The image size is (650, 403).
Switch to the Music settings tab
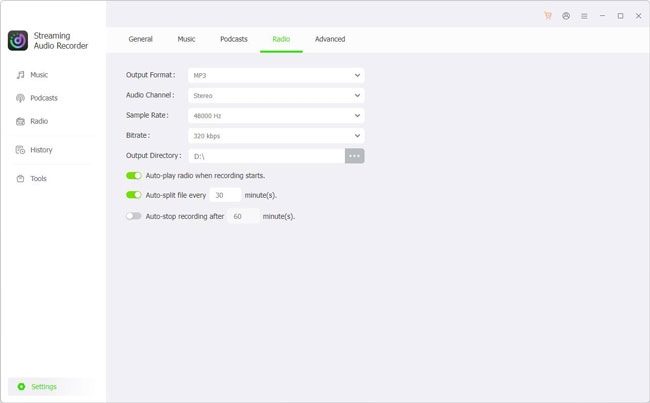(x=186, y=39)
